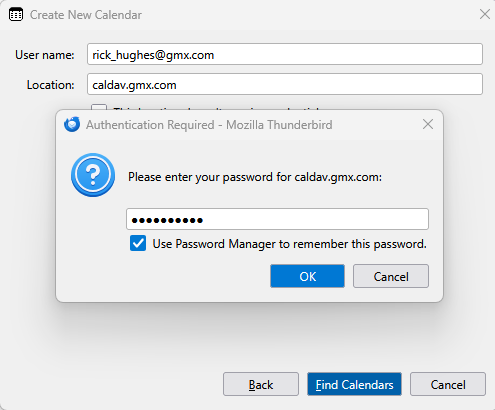Screen dimensions: 495x410
Task: Click the password prompt text for caldav.gmx.com
Action: [255, 177]
